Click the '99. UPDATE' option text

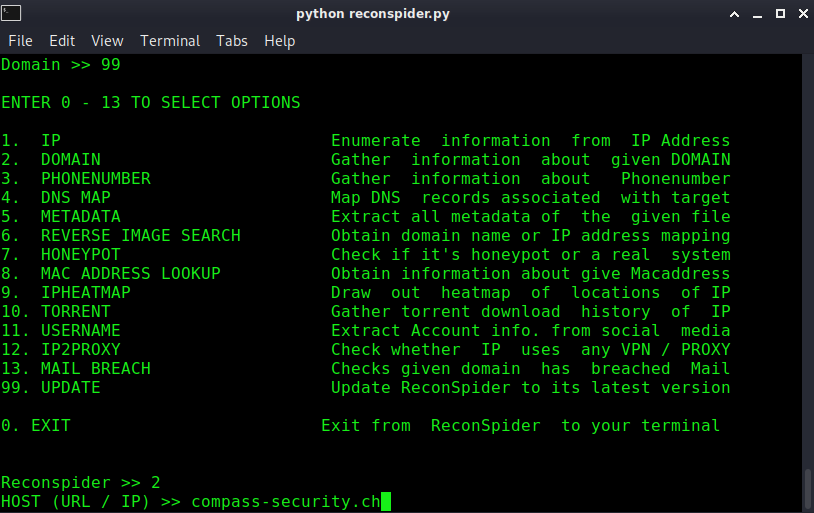click(51, 388)
